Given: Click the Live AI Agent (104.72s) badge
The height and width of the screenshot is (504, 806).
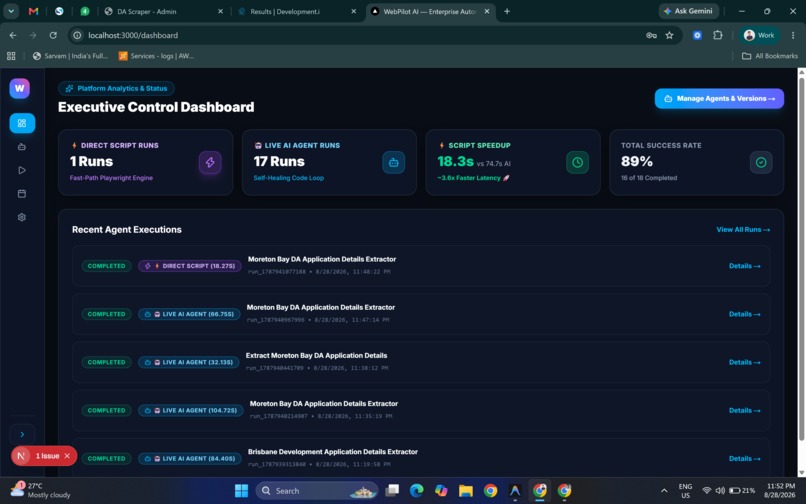Looking at the screenshot, I should [191, 411].
